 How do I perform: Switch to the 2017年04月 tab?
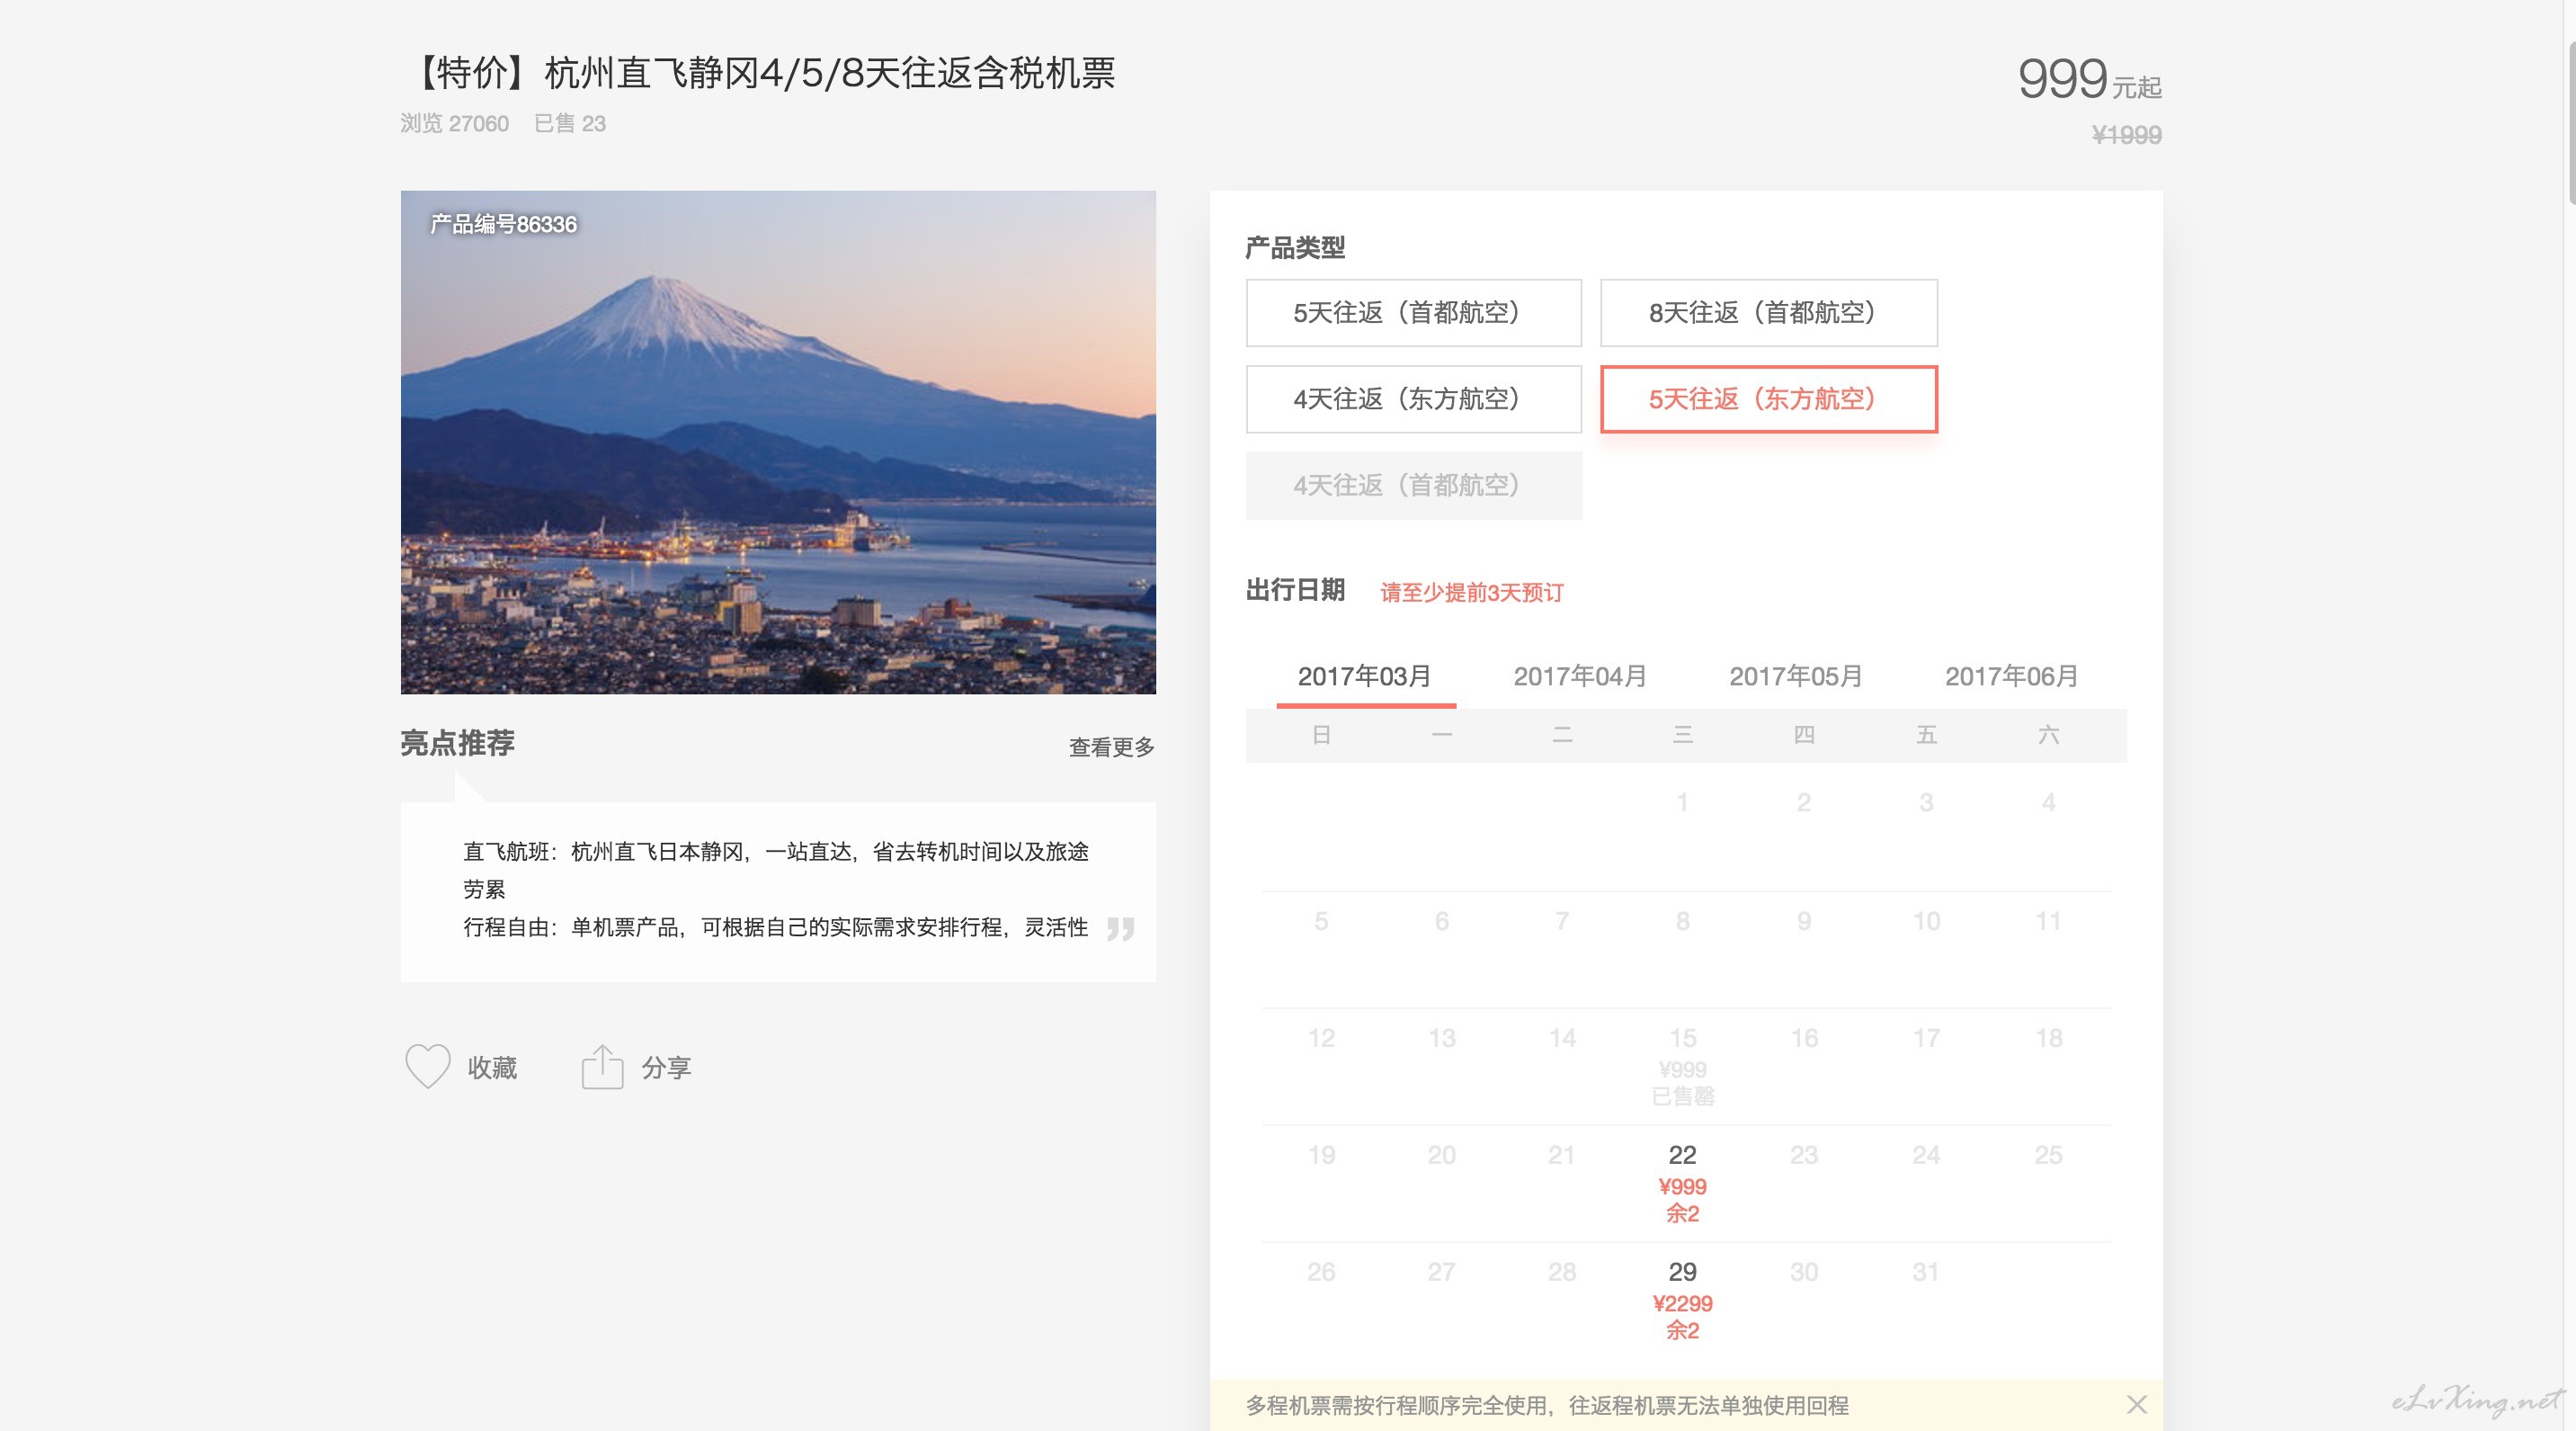tap(1580, 677)
